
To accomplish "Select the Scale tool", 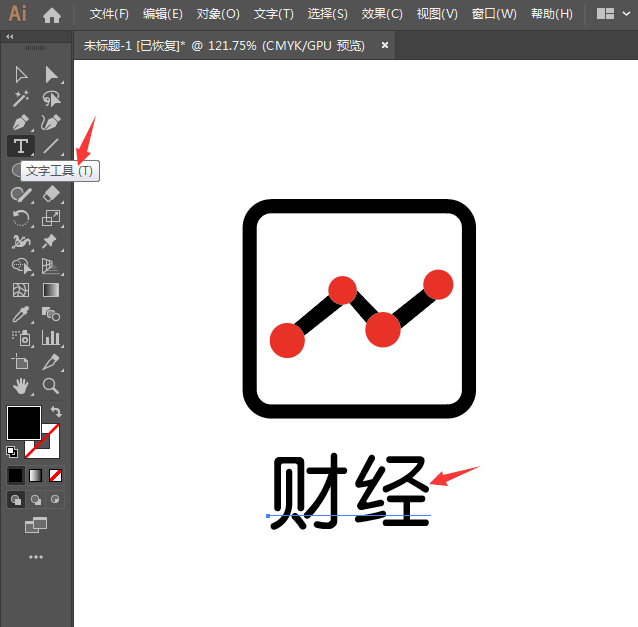I will 51,218.
